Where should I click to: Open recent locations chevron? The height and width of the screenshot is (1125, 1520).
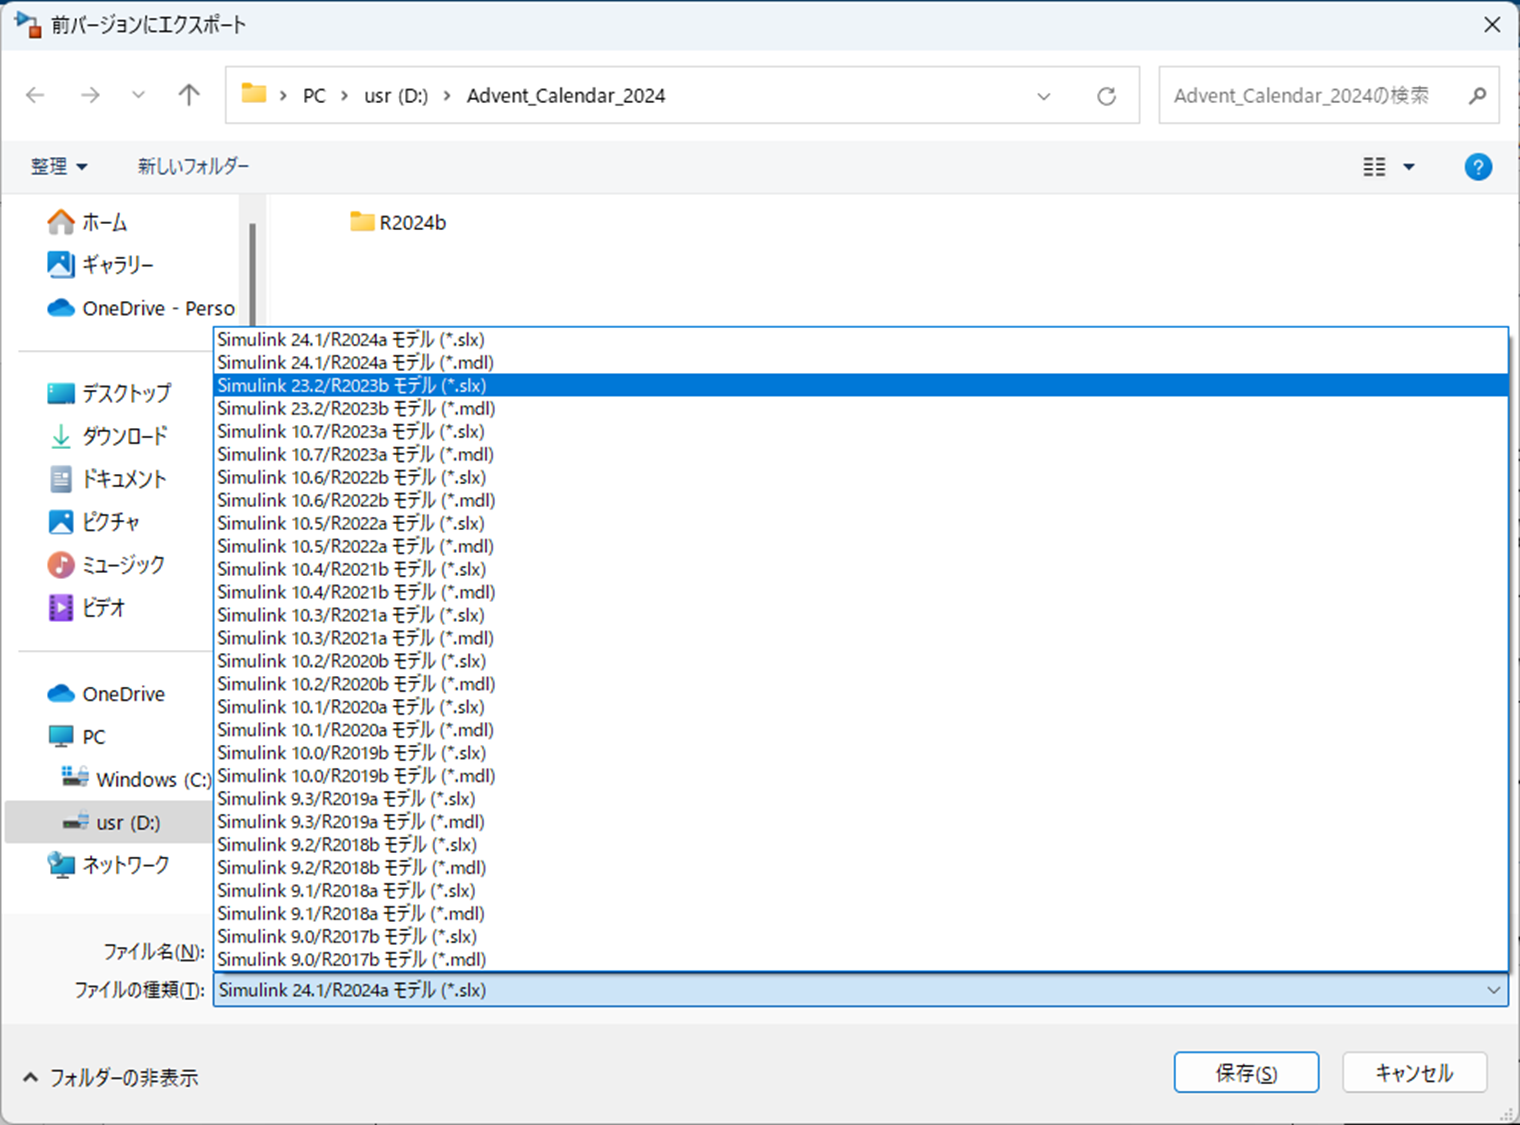(138, 95)
